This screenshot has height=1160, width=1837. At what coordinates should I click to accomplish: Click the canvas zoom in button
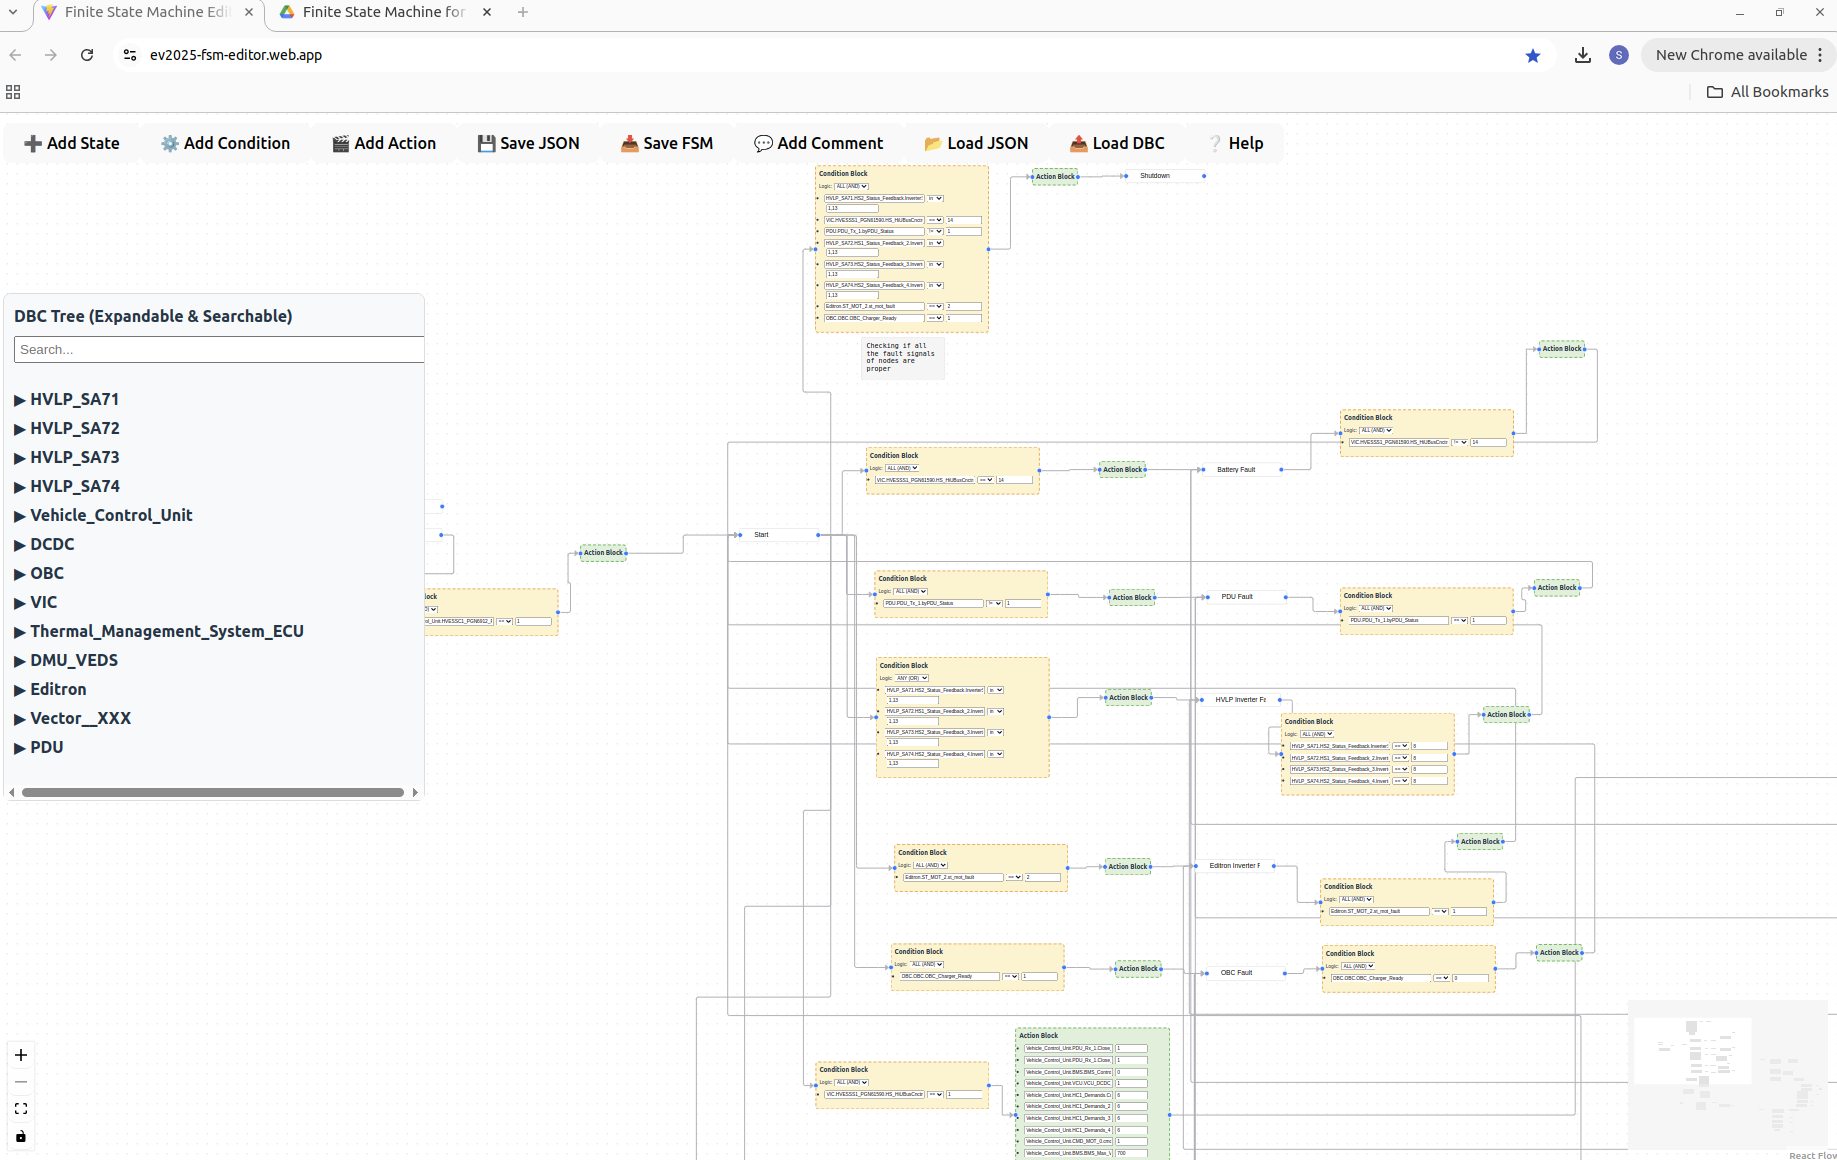click(21, 1055)
